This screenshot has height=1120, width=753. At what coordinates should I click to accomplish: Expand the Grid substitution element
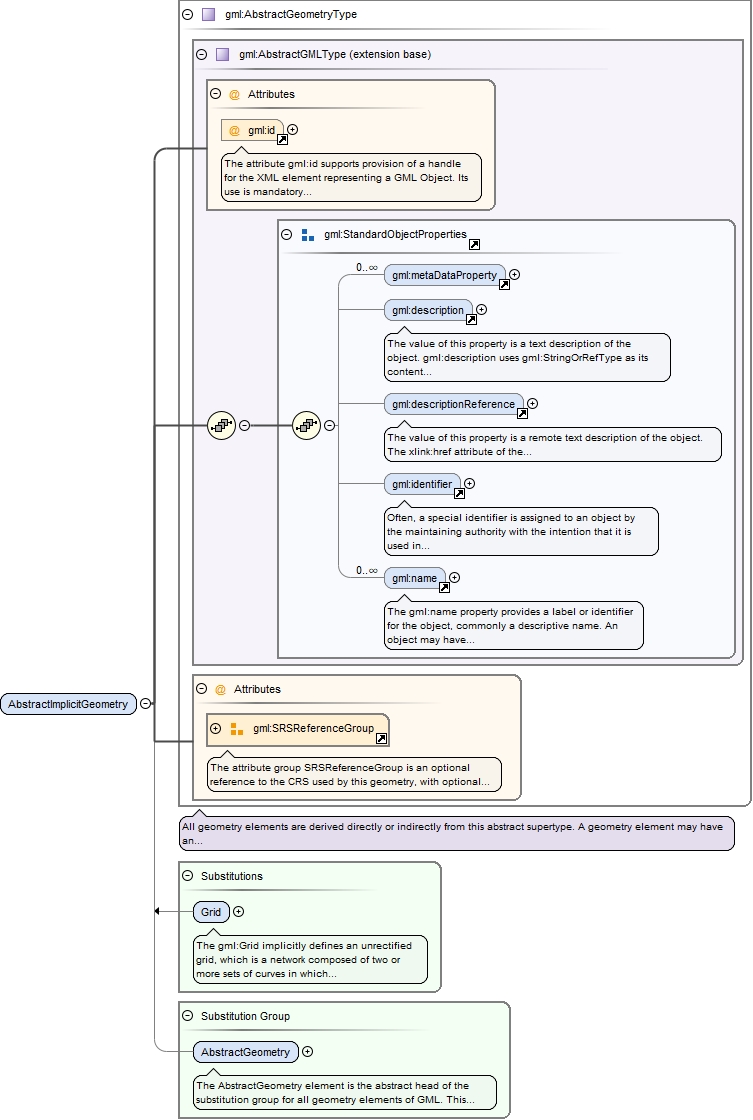coord(239,911)
